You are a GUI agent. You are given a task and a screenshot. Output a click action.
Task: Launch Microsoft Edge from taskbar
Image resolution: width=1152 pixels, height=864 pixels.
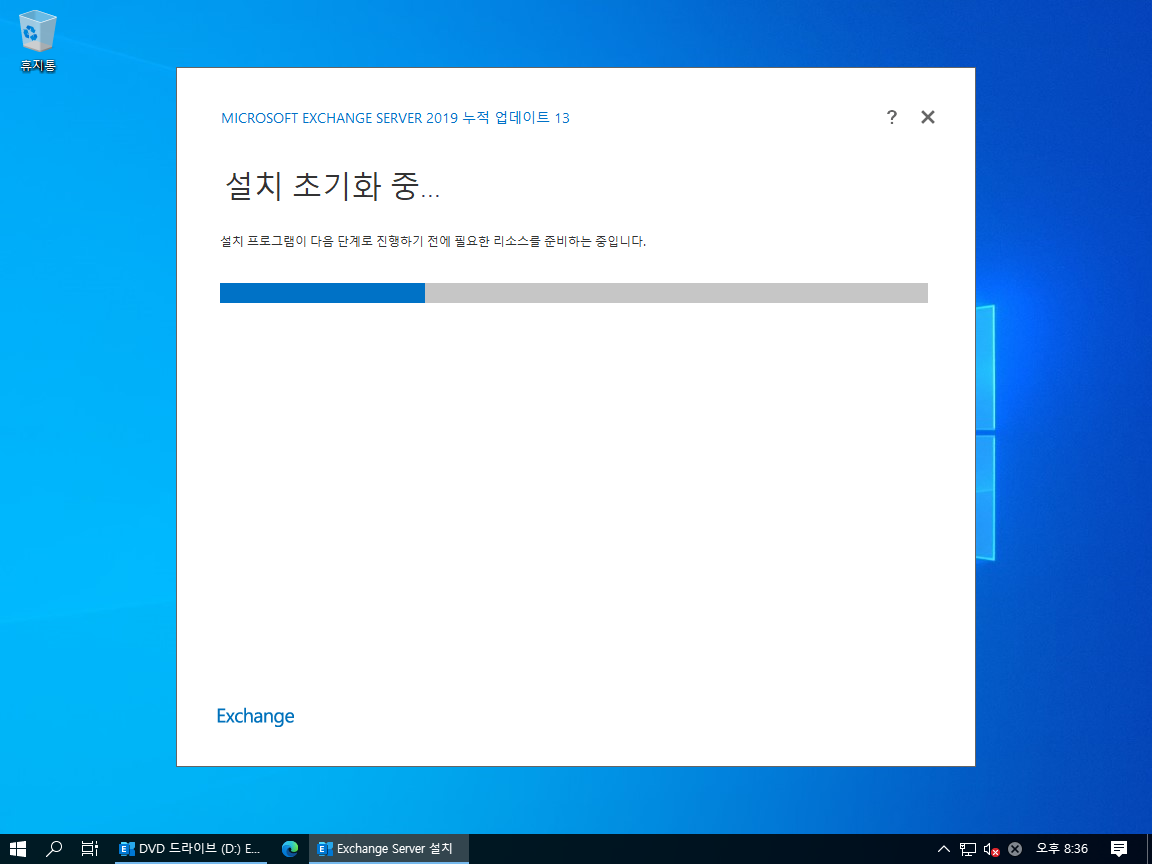coord(290,849)
